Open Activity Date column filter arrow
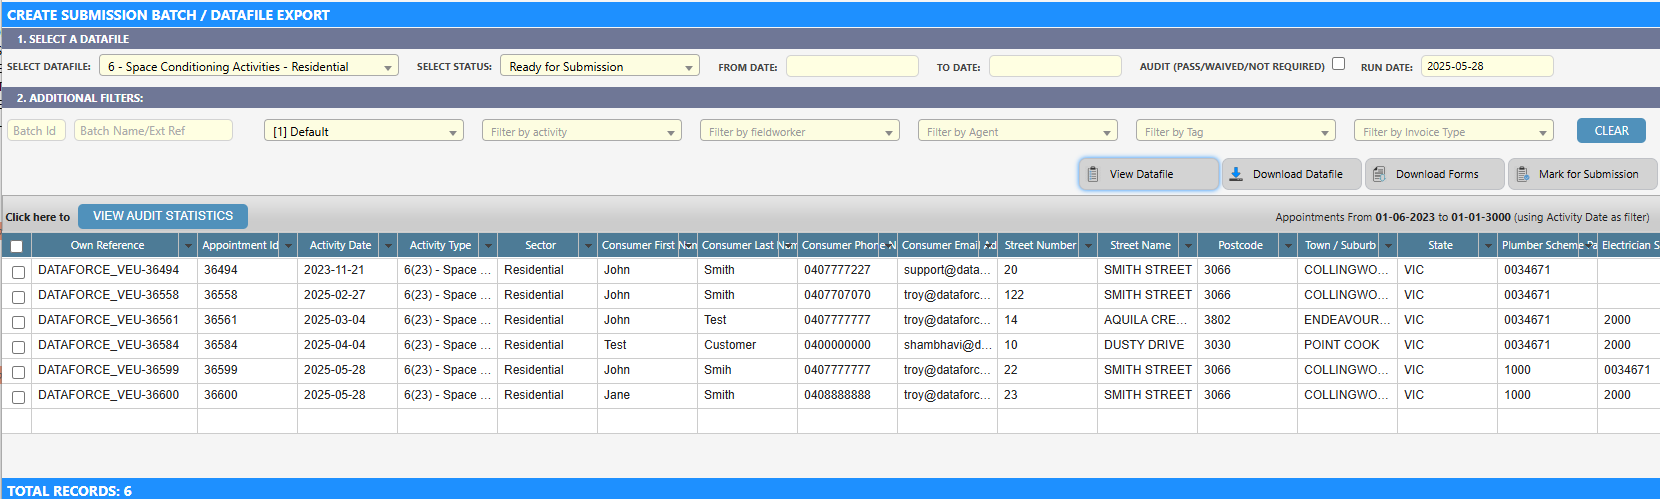Image resolution: width=1660 pixels, height=499 pixels. pos(388,246)
